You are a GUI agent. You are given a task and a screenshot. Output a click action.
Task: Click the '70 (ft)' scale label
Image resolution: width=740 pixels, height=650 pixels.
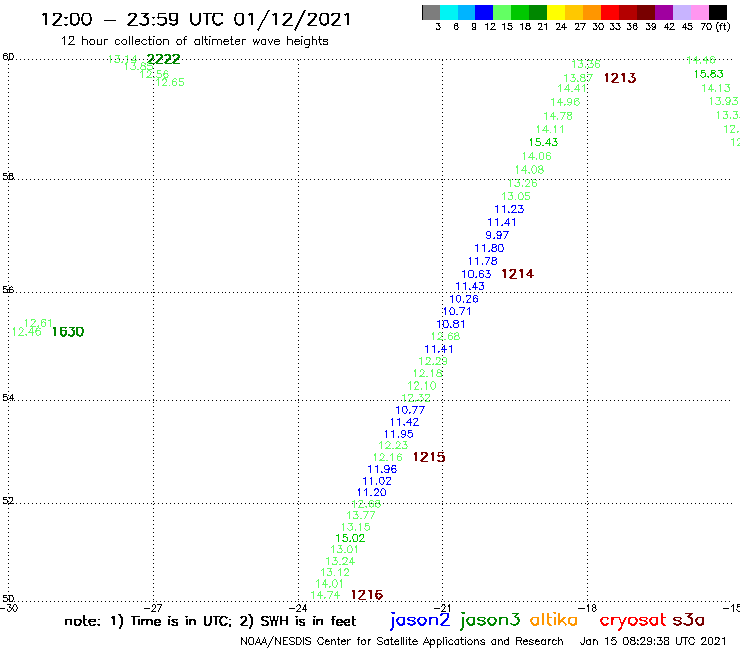(x=715, y=26)
